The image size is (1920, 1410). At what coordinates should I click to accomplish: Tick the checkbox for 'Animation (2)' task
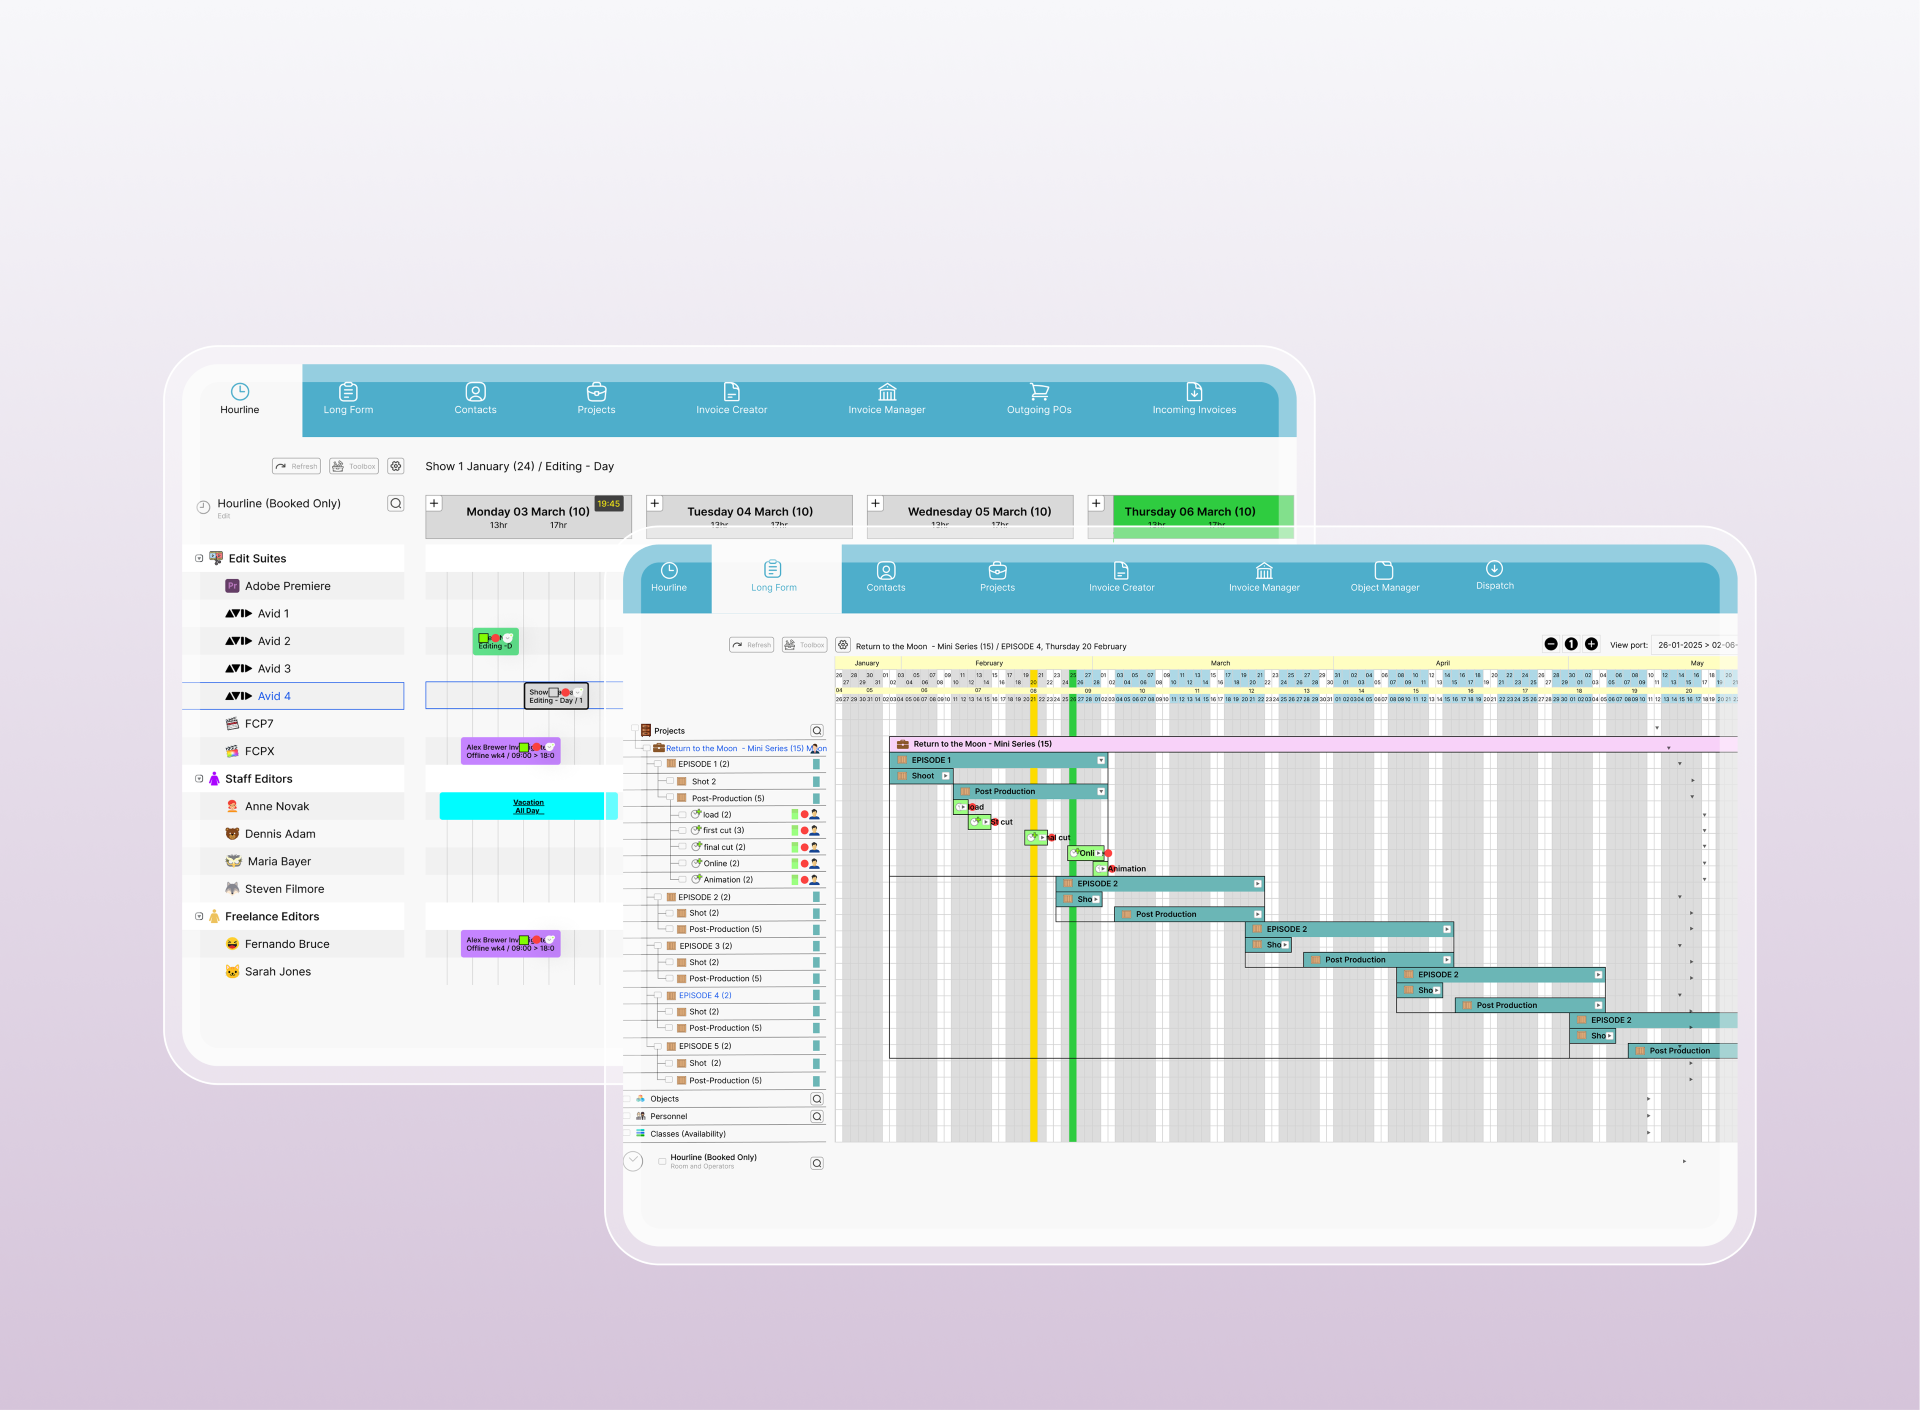click(x=683, y=880)
